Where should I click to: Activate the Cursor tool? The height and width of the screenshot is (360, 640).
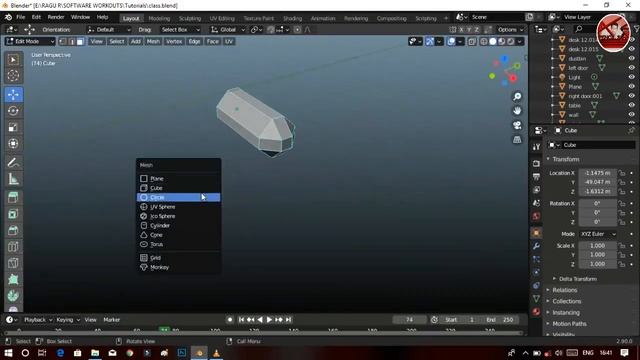point(13,76)
